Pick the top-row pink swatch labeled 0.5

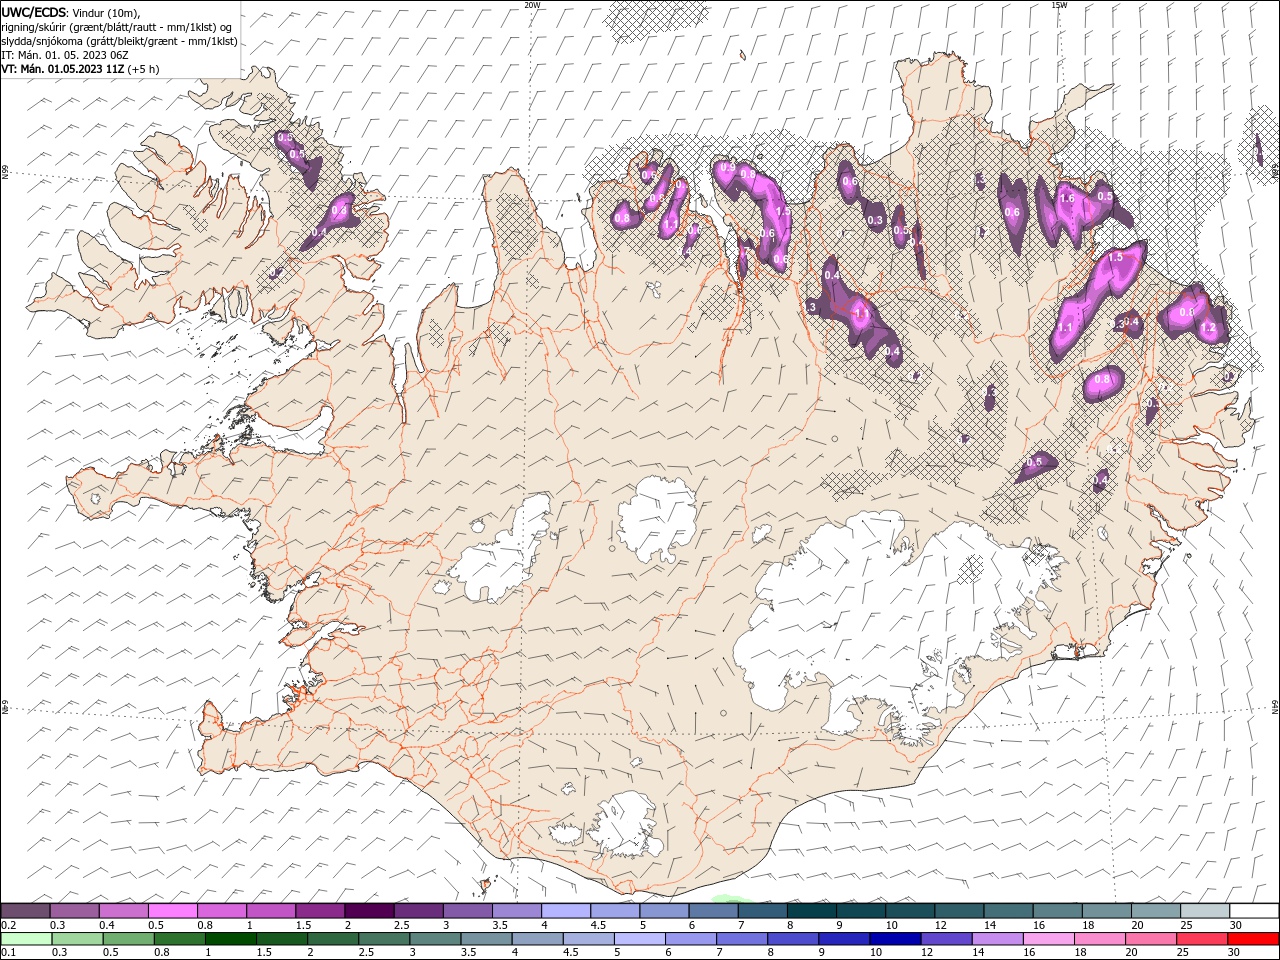click(x=173, y=910)
